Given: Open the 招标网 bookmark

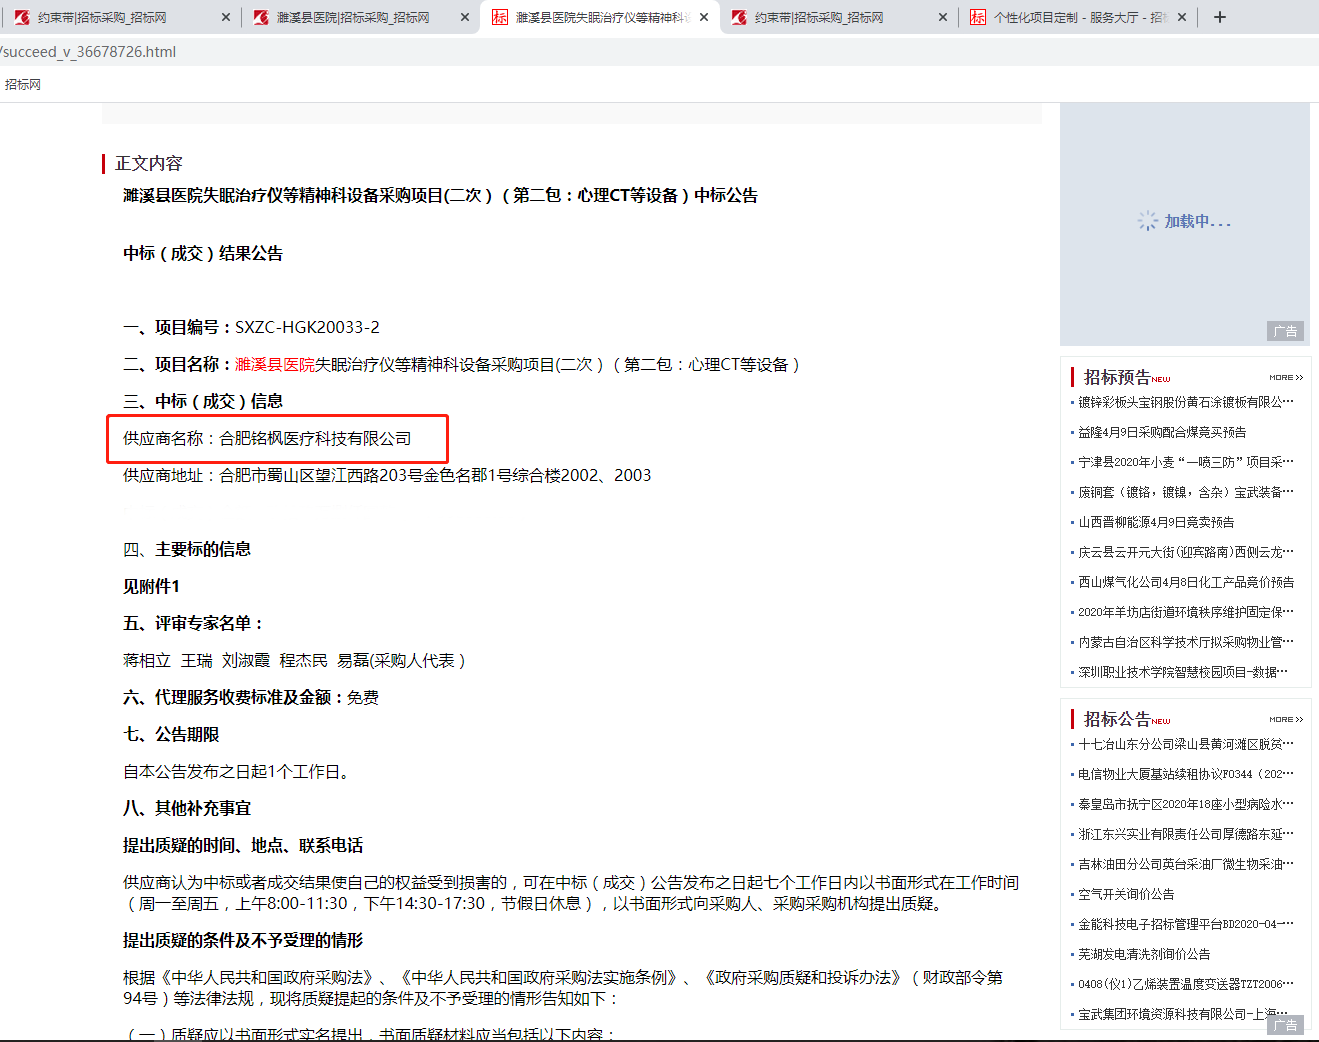Looking at the screenshot, I should pos(23,85).
